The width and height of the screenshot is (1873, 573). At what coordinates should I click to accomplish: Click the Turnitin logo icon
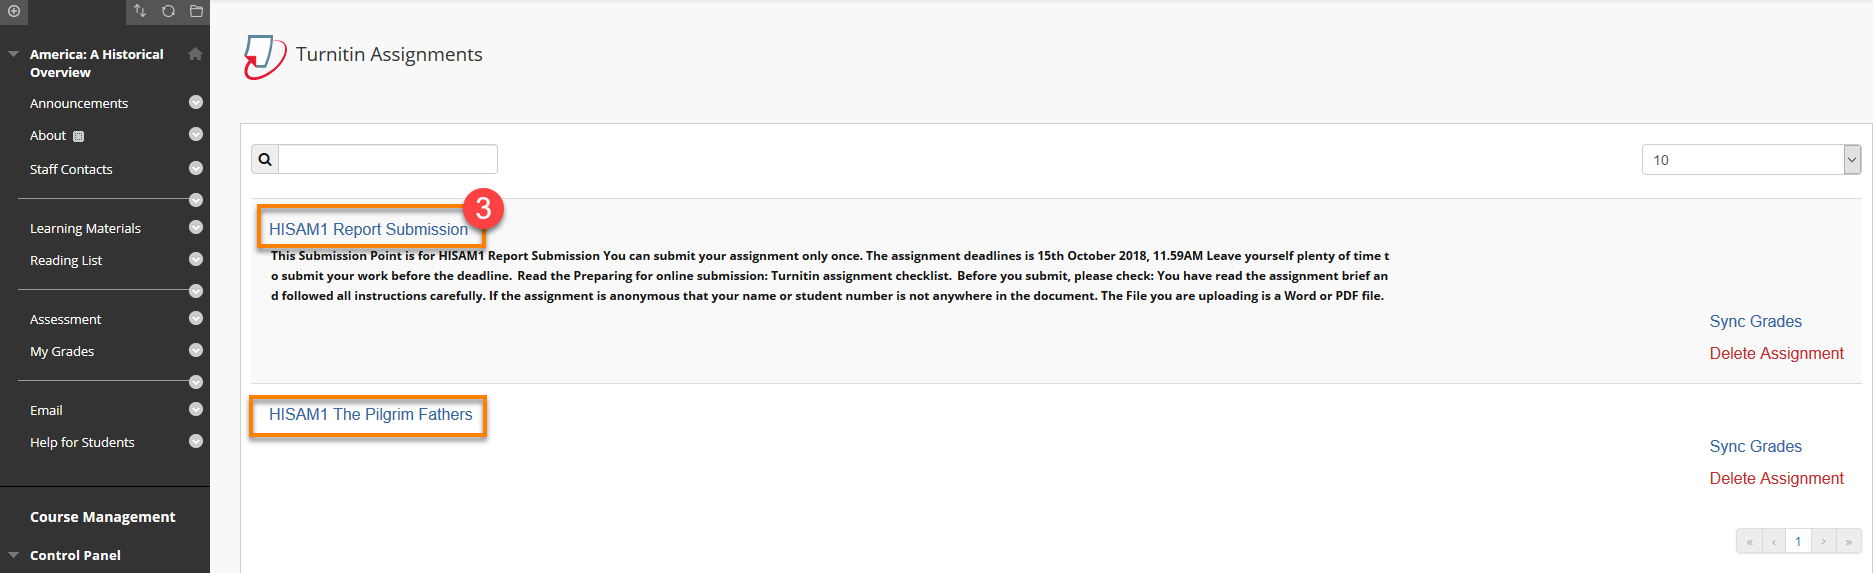[x=264, y=57]
